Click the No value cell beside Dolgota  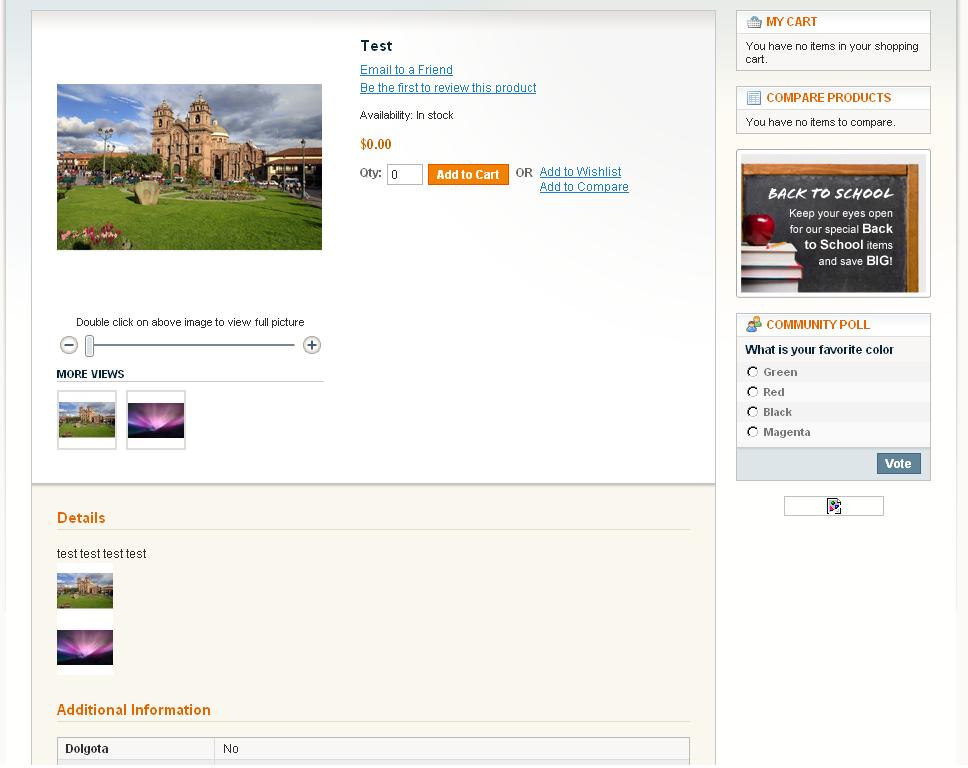[452, 749]
